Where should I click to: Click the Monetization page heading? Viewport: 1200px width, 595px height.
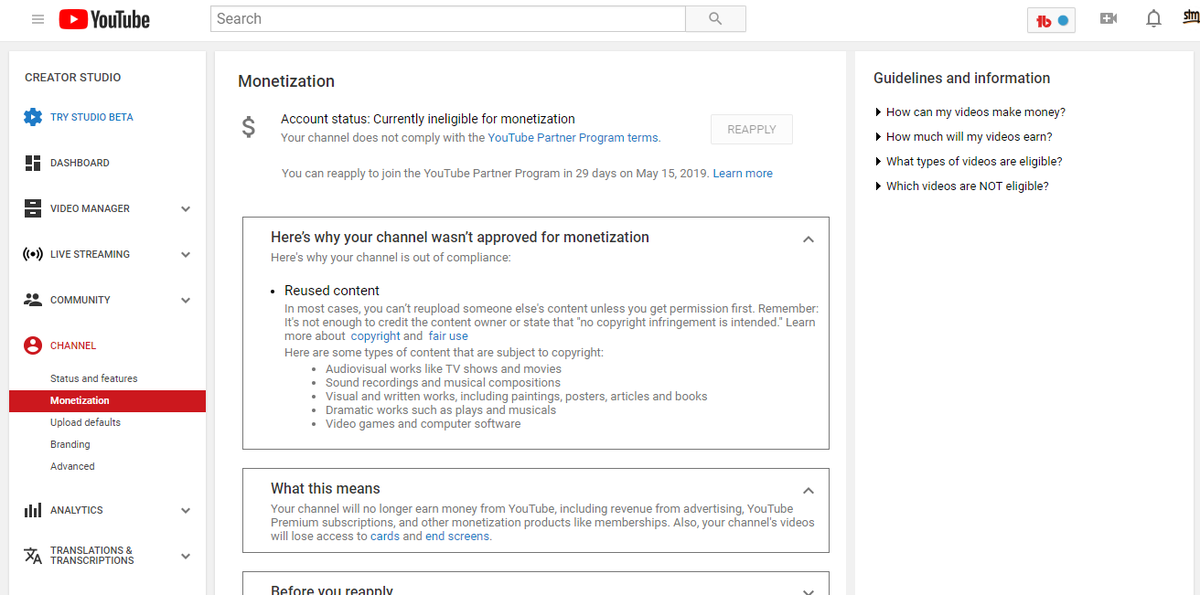click(x=286, y=82)
